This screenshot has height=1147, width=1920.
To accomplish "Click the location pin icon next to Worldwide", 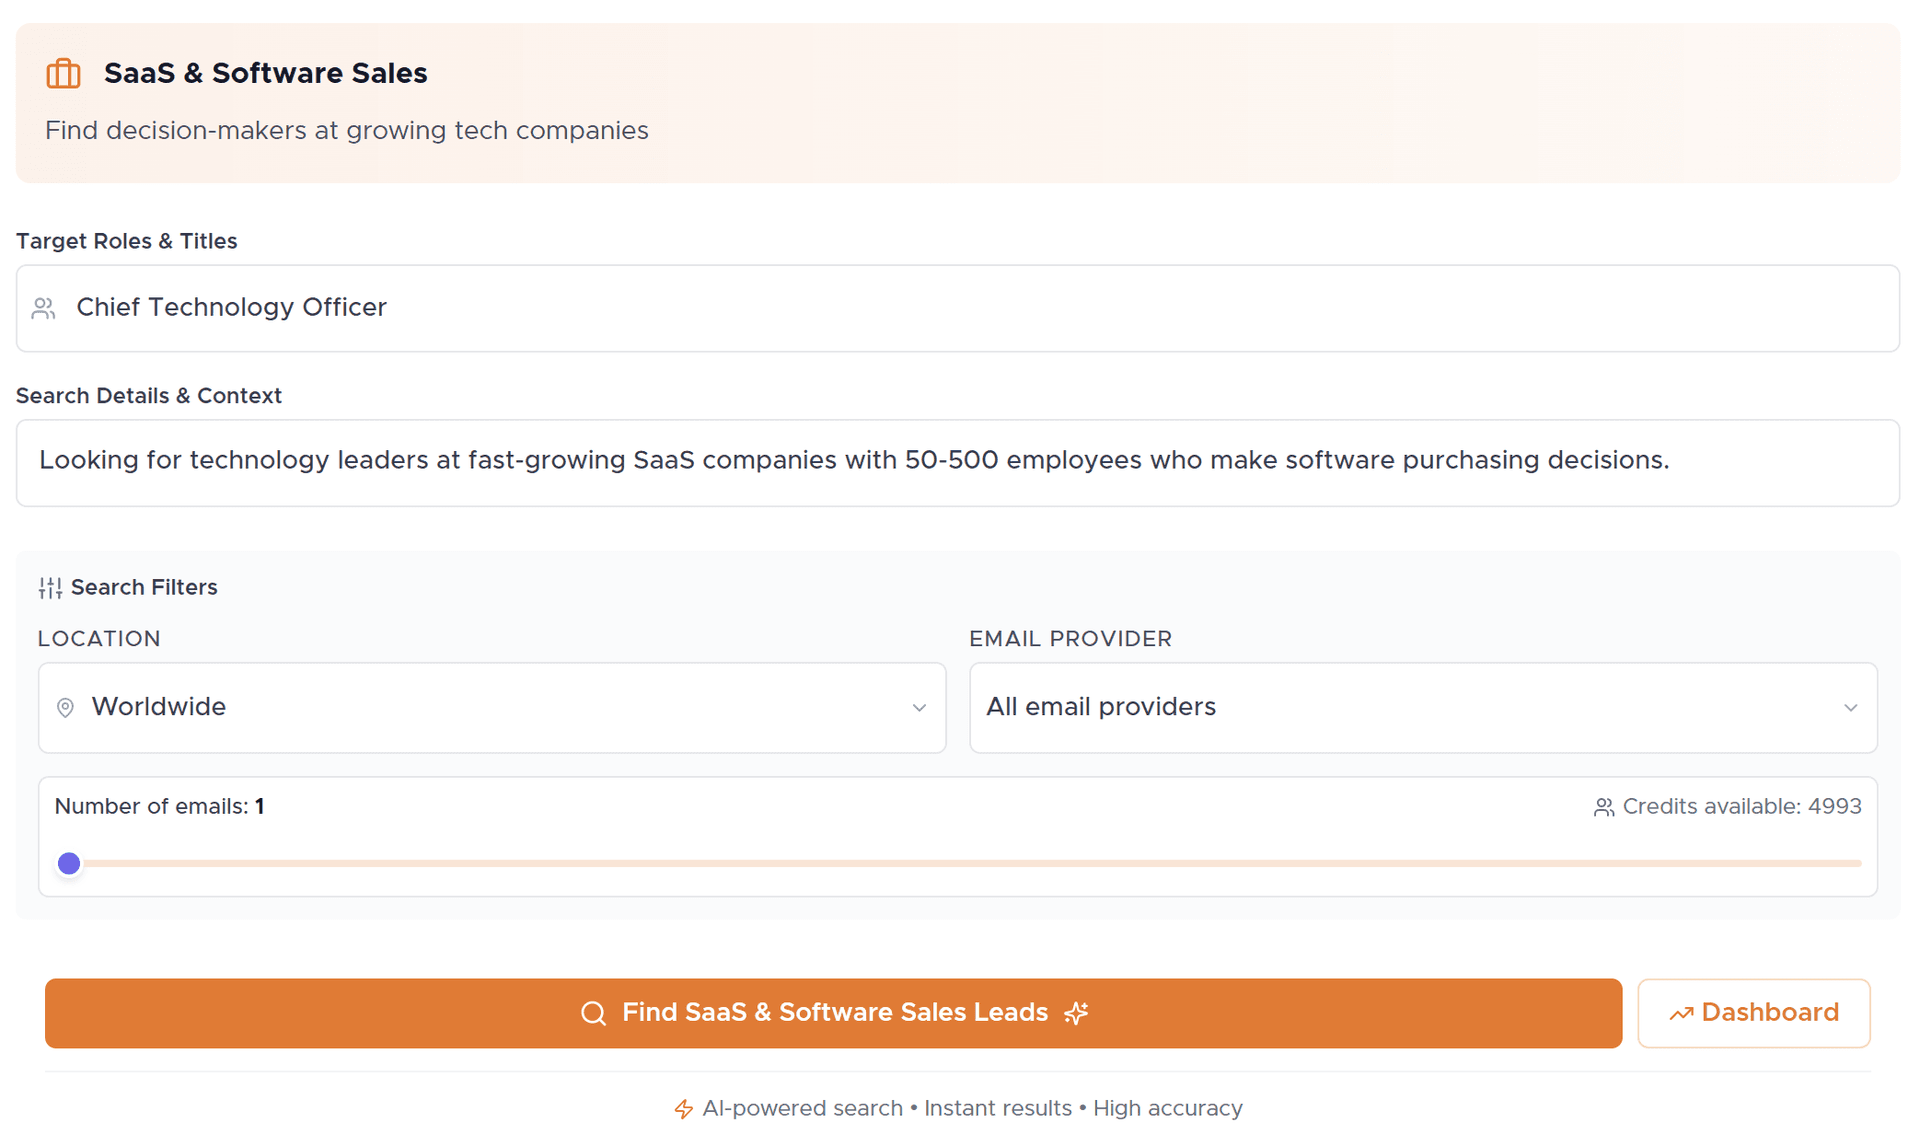I will [x=66, y=707].
